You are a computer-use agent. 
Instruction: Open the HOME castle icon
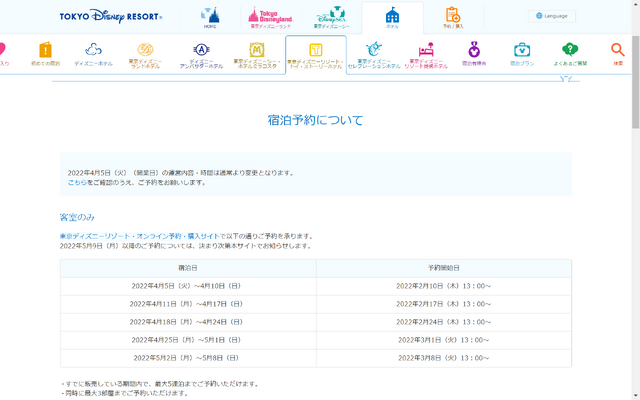[x=209, y=17]
